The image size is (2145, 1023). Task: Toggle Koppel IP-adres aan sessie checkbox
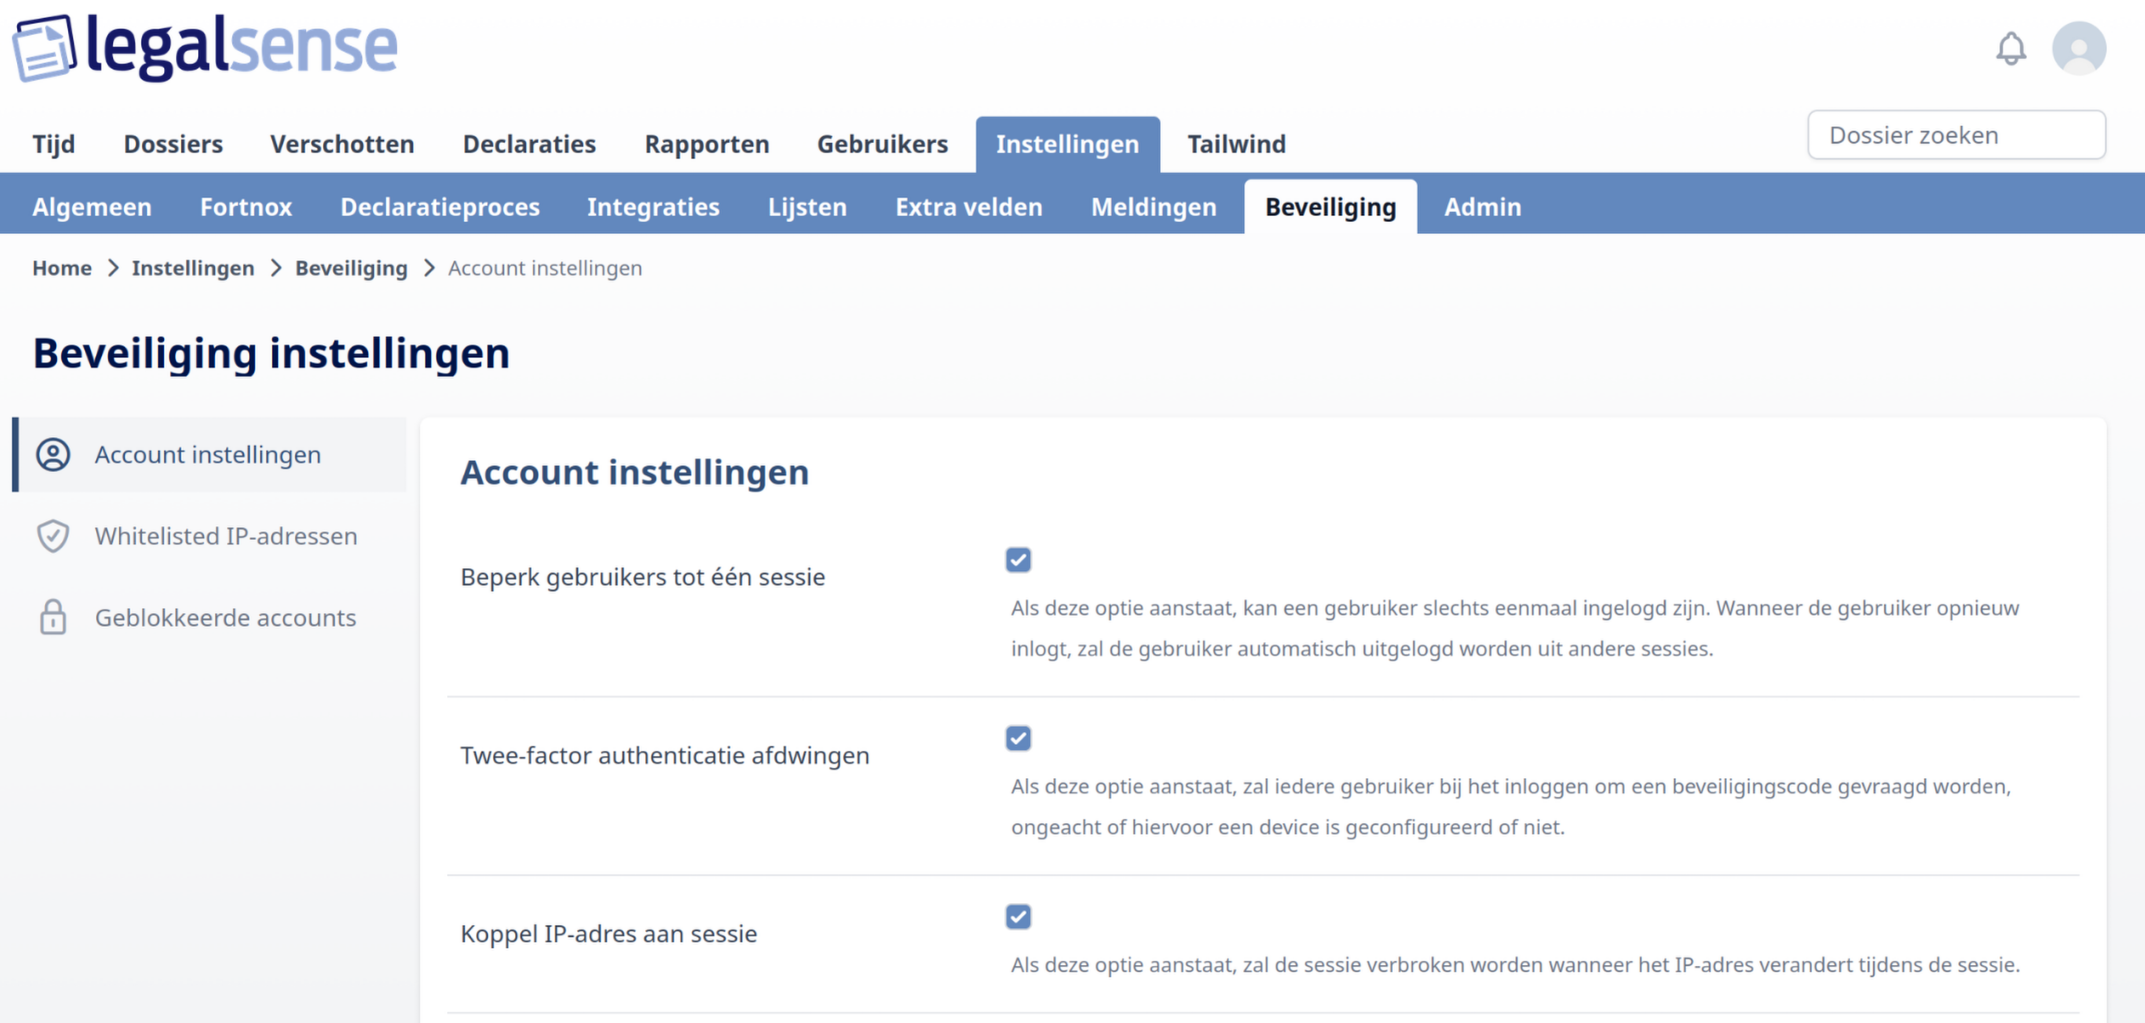(1018, 916)
